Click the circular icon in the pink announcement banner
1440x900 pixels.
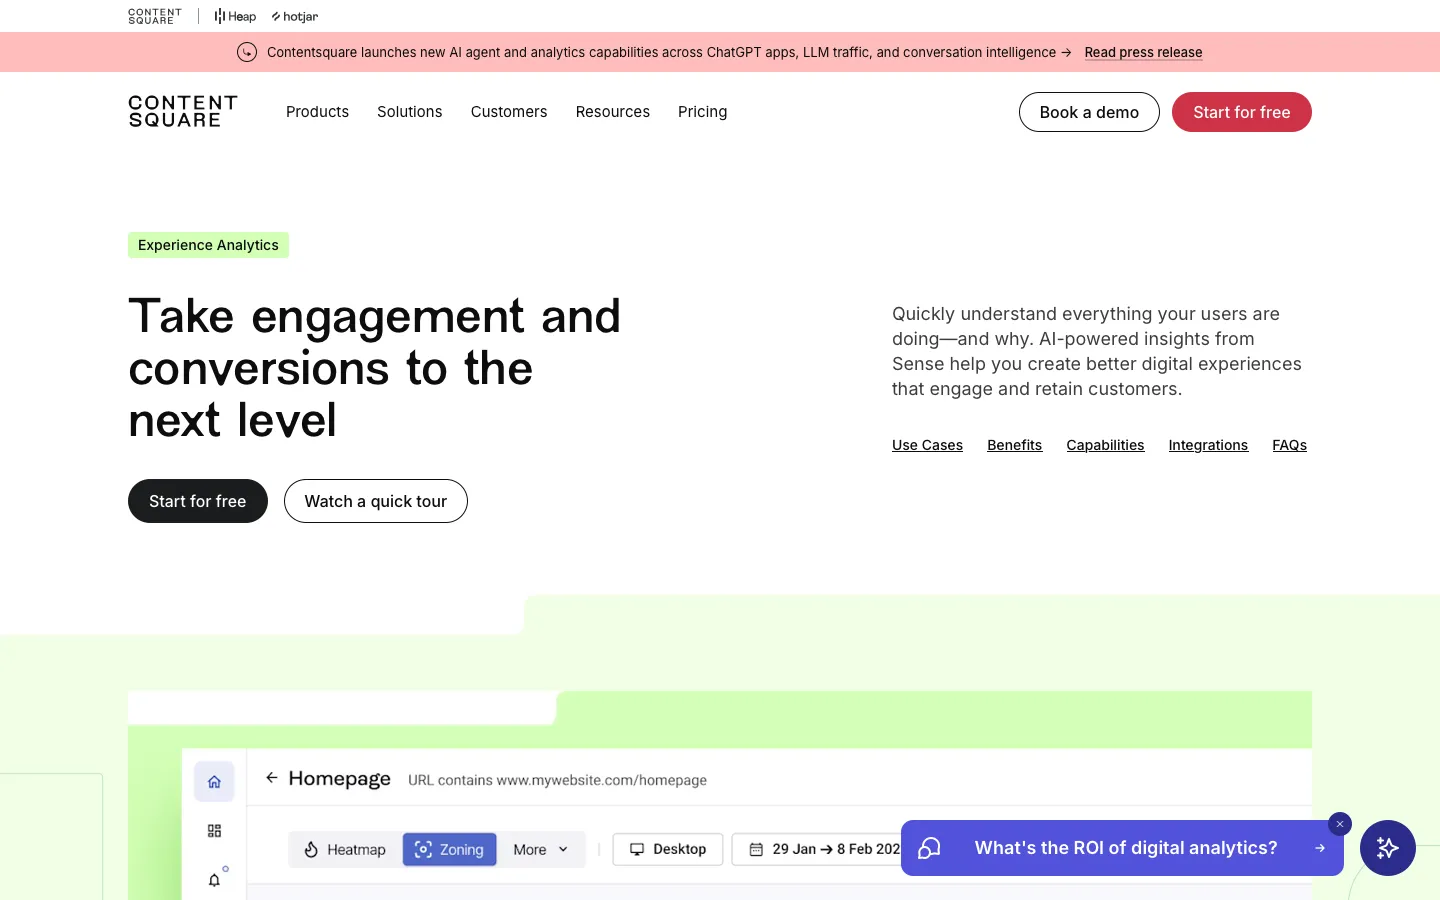pos(247,52)
